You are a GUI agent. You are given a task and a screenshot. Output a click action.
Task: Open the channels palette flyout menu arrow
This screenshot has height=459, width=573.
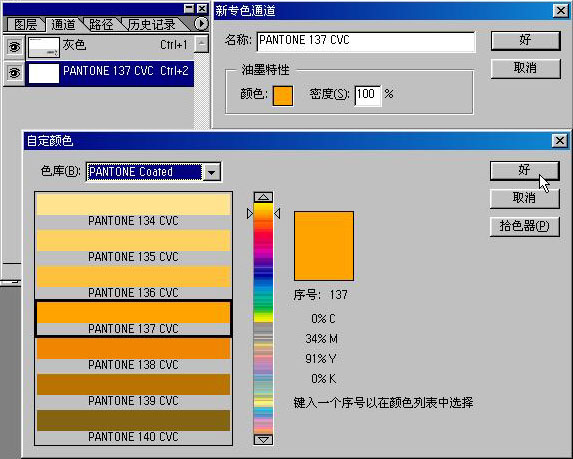tap(201, 24)
